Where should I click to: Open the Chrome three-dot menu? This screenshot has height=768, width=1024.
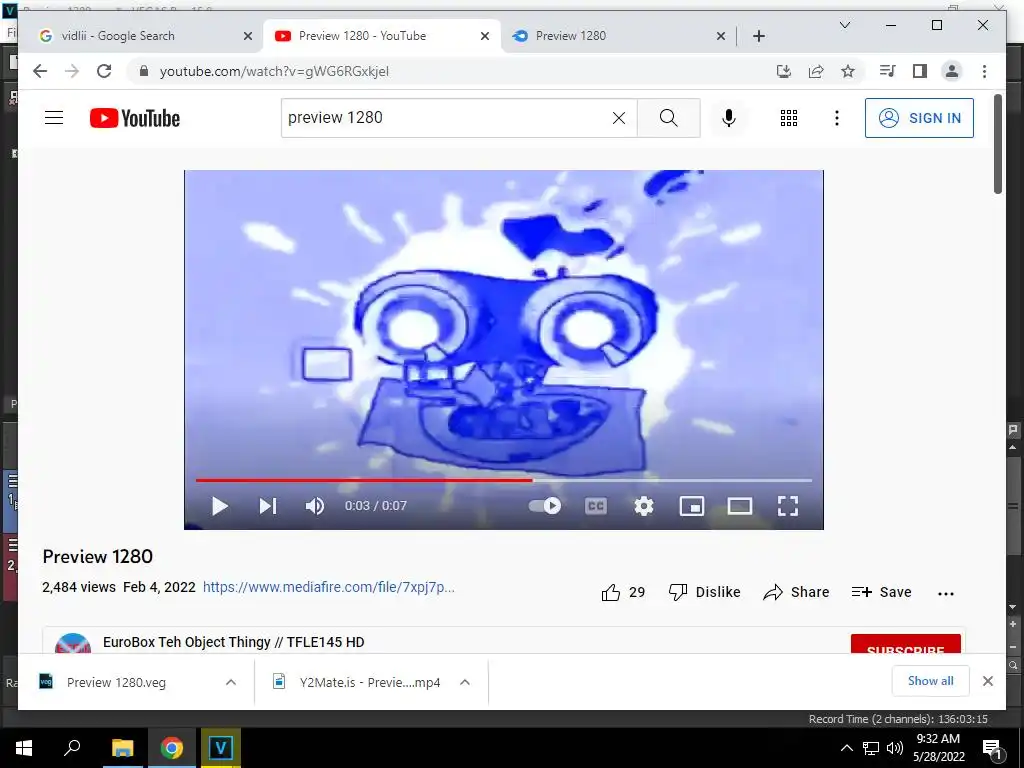tap(984, 71)
